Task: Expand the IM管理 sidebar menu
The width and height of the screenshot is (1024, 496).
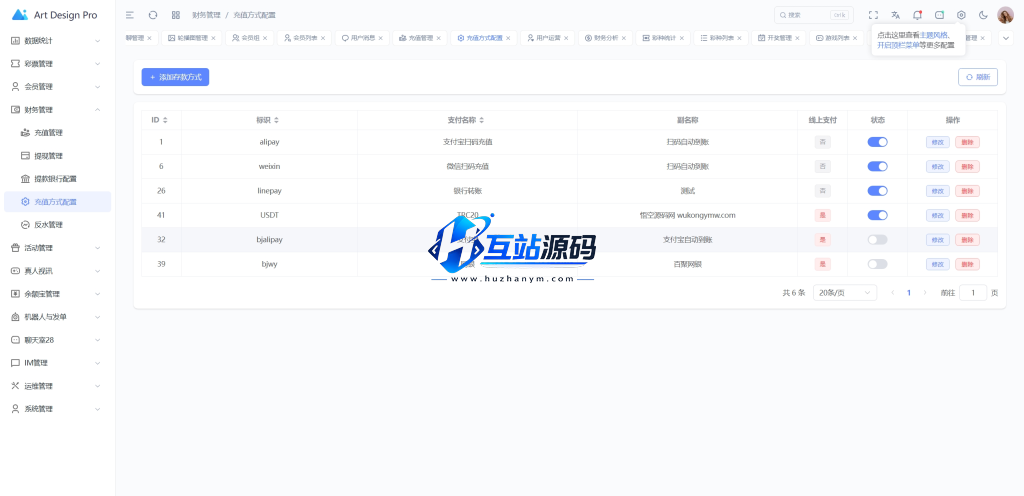Action: 57,363
